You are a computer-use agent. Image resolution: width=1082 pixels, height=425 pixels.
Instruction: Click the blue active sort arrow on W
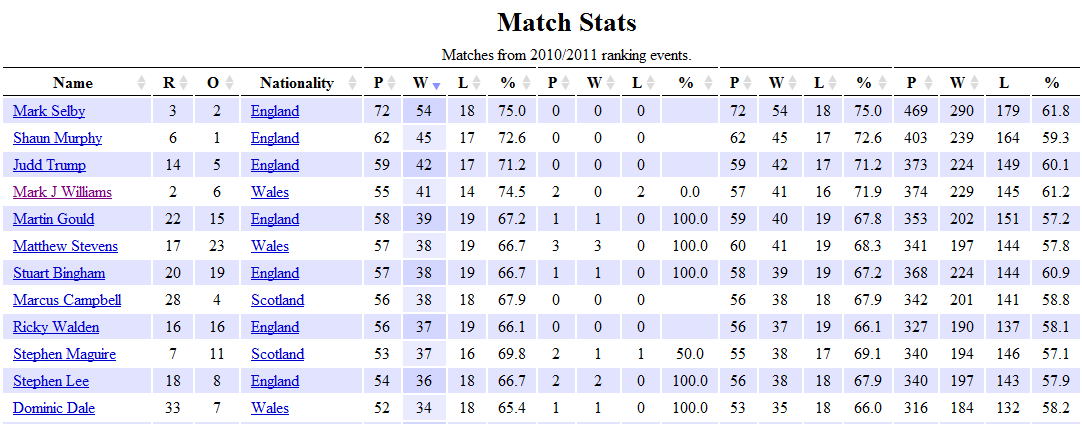pos(436,86)
